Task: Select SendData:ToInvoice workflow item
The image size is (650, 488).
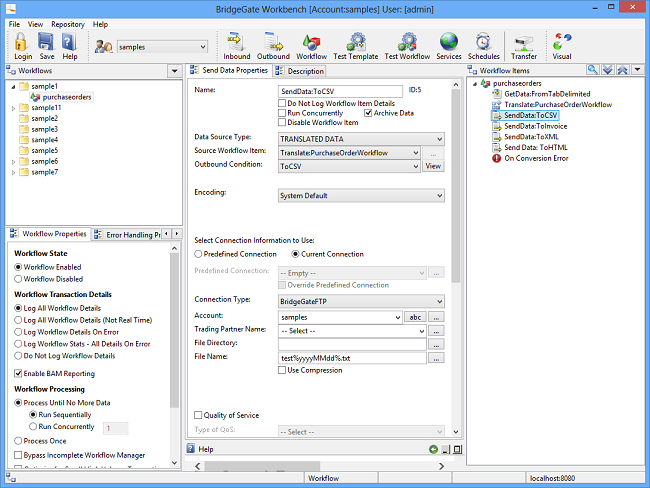Action: (535, 126)
